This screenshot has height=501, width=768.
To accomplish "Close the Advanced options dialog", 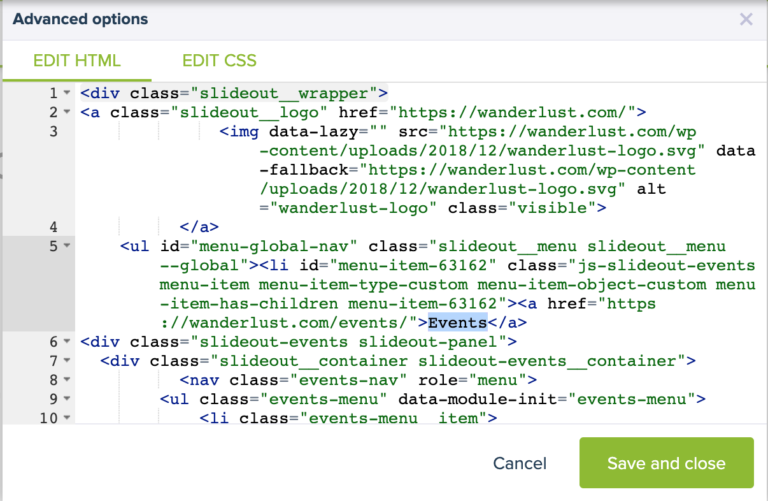I will click(x=746, y=19).
